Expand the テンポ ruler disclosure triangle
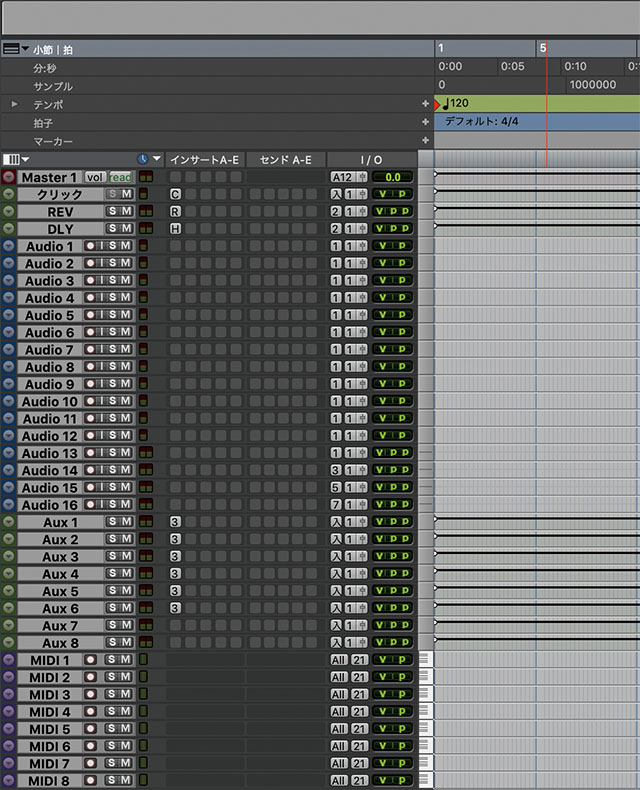This screenshot has height=790, width=640. click(15, 104)
